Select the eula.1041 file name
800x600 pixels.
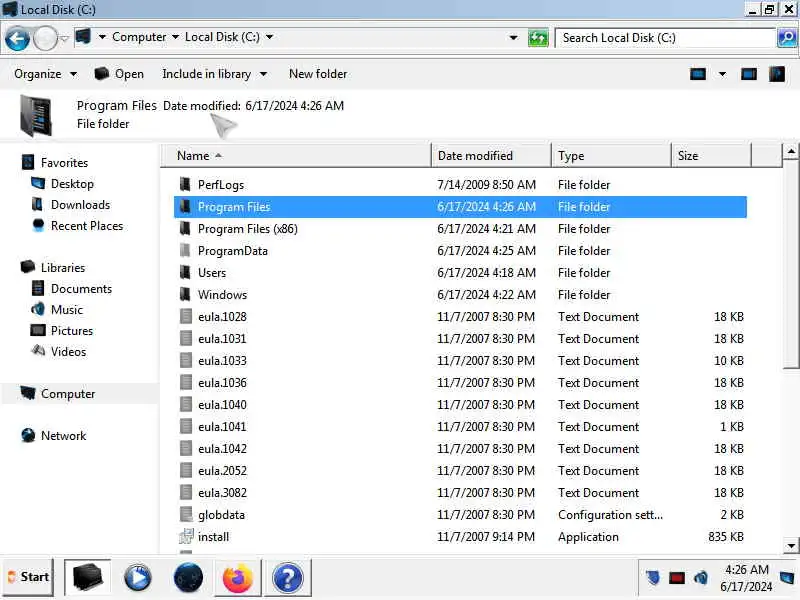(222, 427)
